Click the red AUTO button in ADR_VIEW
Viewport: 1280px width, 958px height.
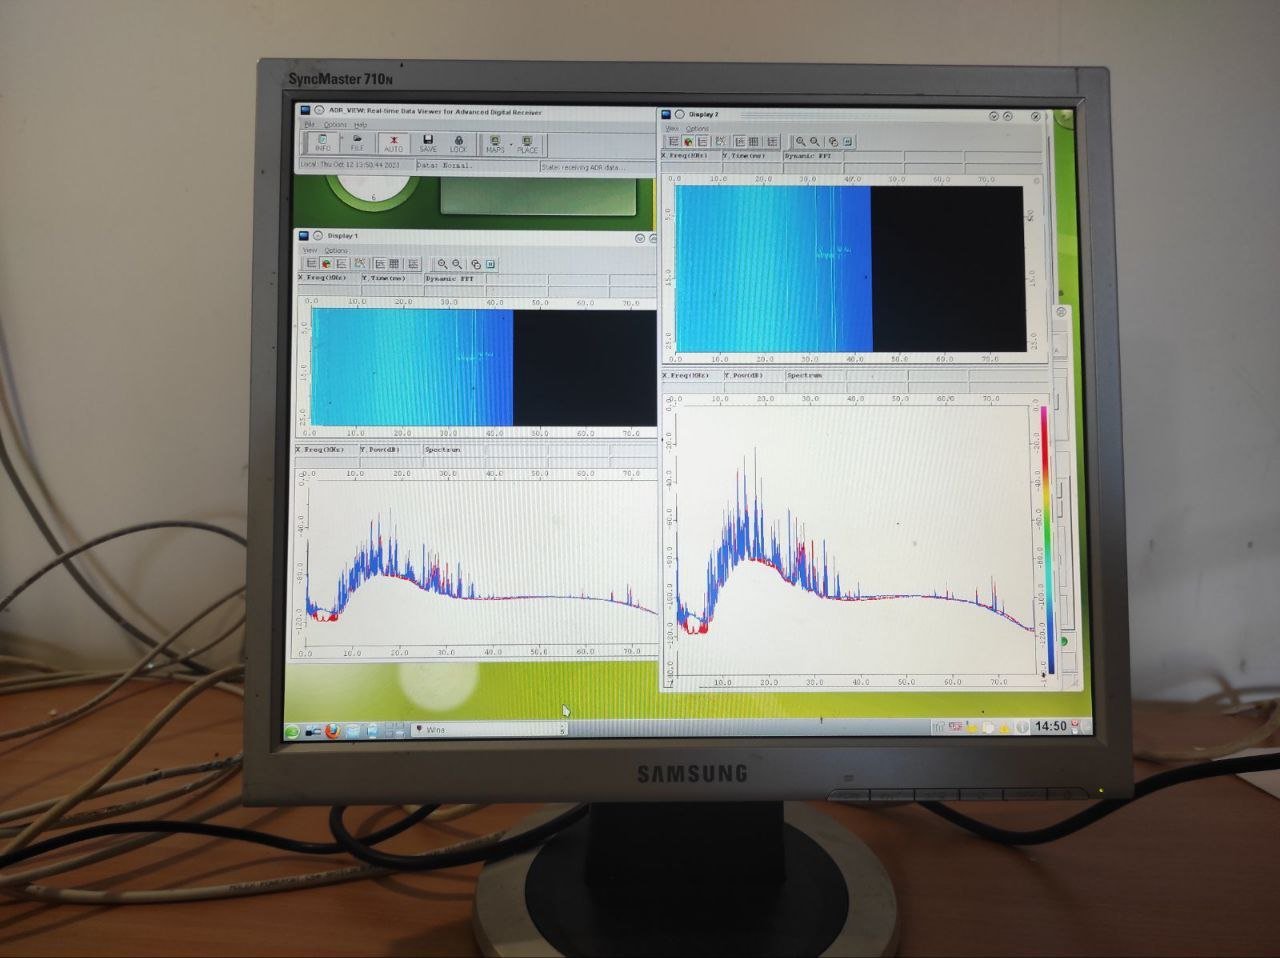[393, 143]
